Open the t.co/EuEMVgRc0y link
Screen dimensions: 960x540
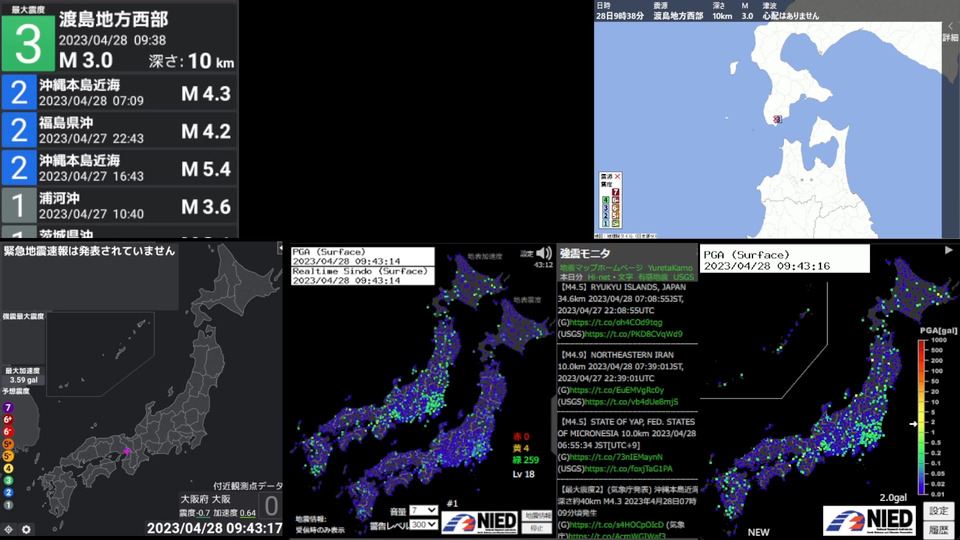coord(617,390)
